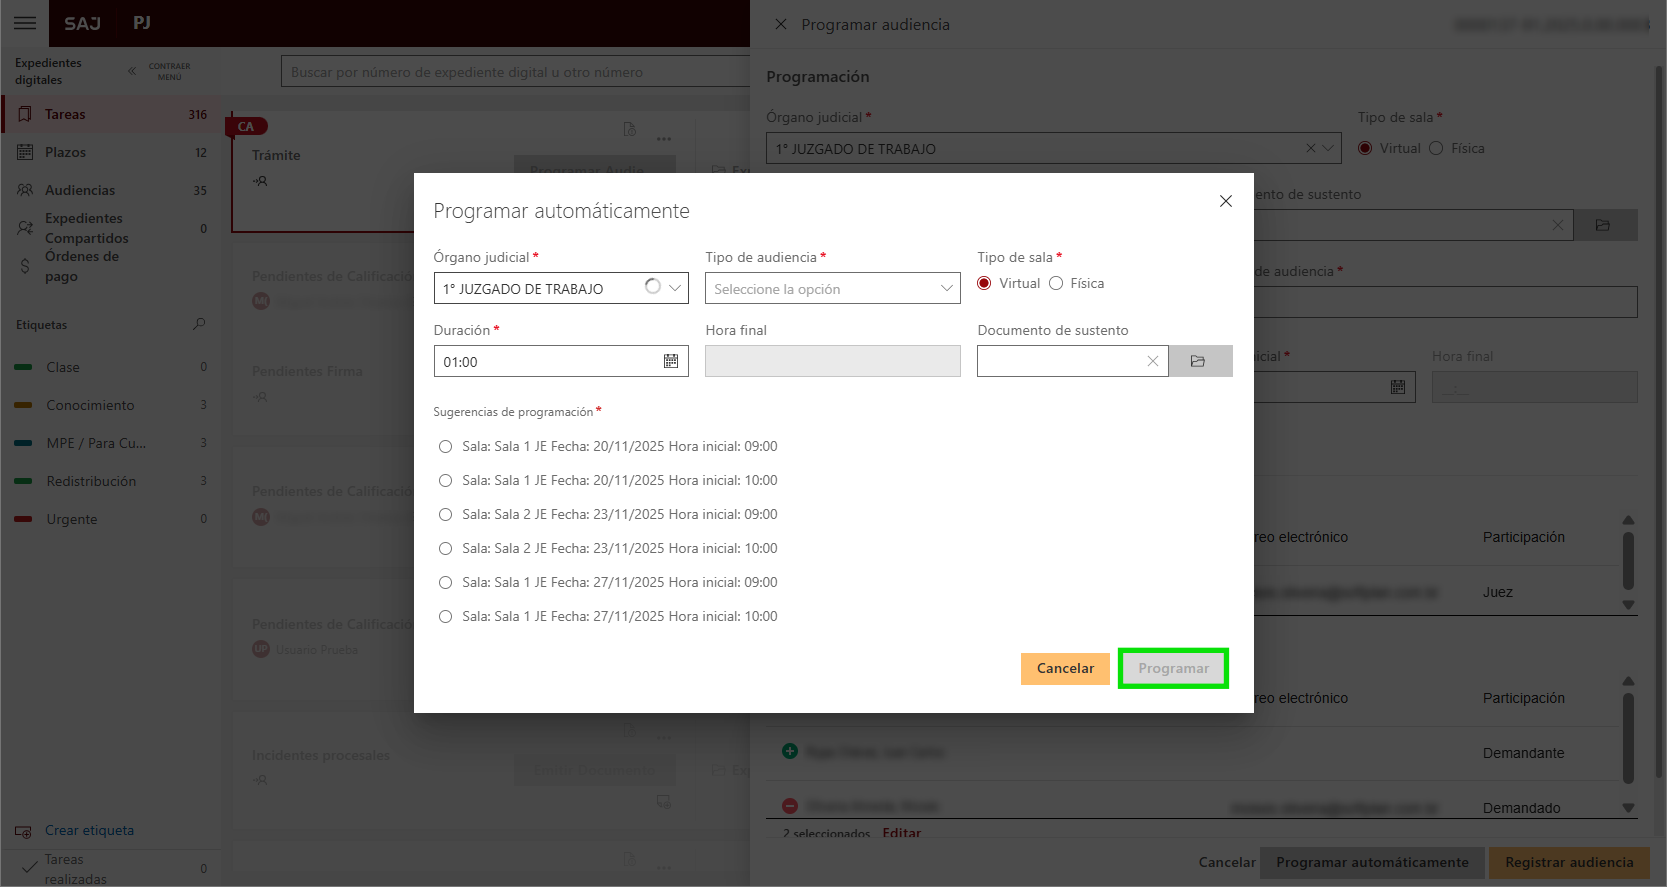Viewport: 1667px width, 887px height.
Task: Expand the Órgano judicial dropdown in the dialog
Action: click(676, 288)
